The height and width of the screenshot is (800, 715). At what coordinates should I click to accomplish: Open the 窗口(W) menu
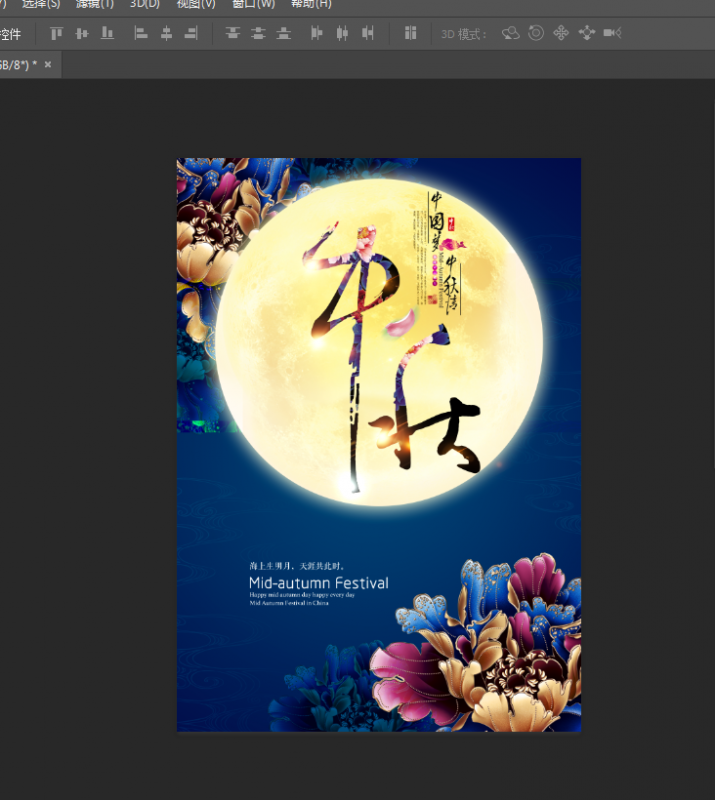point(253,4)
